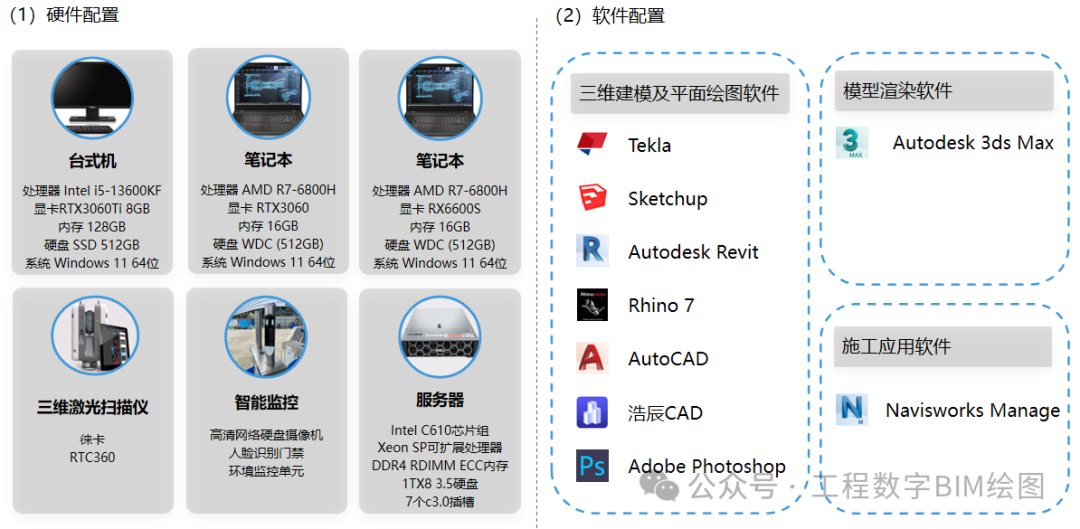
Task: Click the 三维激光扫描仪 title
Action: tap(92, 407)
